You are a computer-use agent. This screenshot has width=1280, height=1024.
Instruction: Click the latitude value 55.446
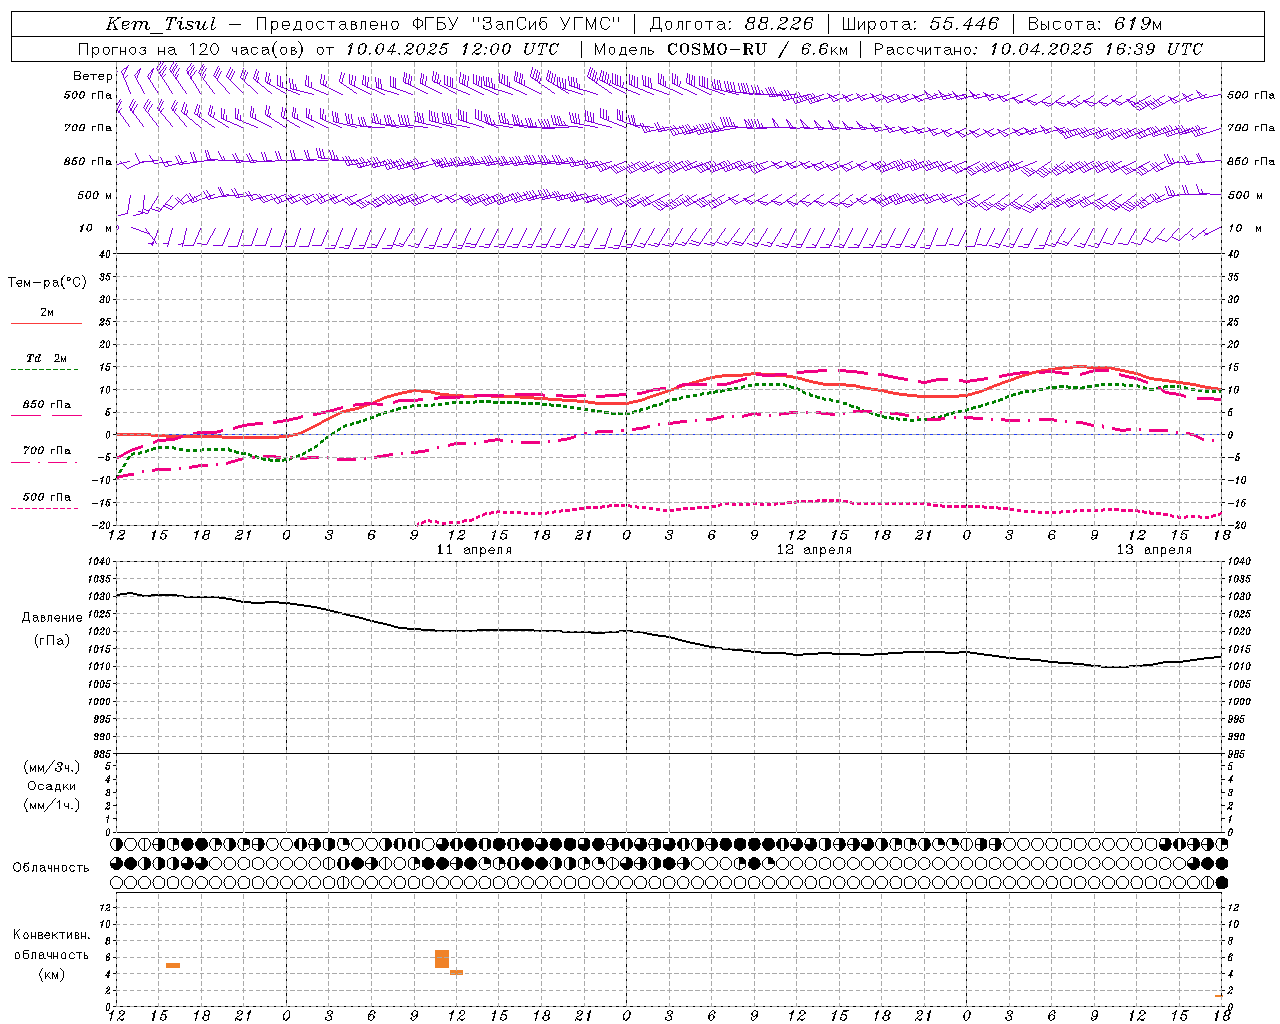click(964, 24)
